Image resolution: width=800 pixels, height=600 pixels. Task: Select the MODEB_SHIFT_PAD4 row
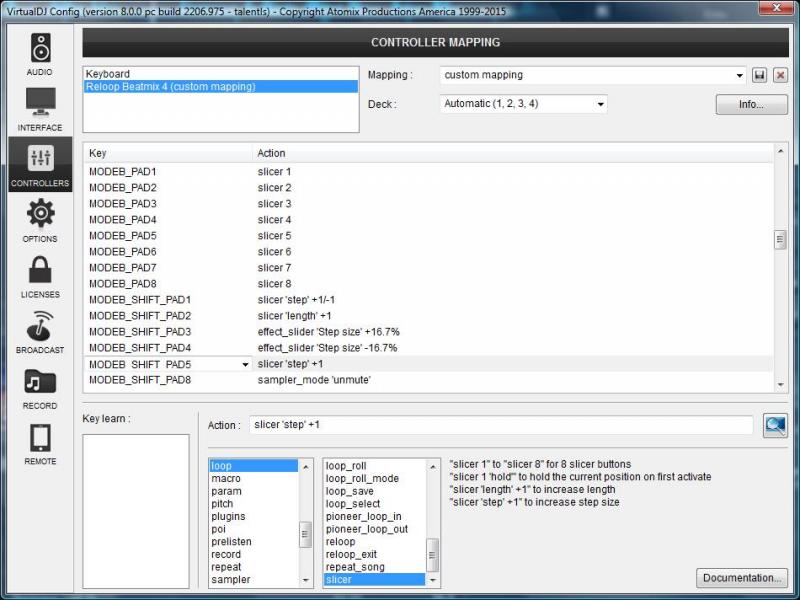point(429,348)
